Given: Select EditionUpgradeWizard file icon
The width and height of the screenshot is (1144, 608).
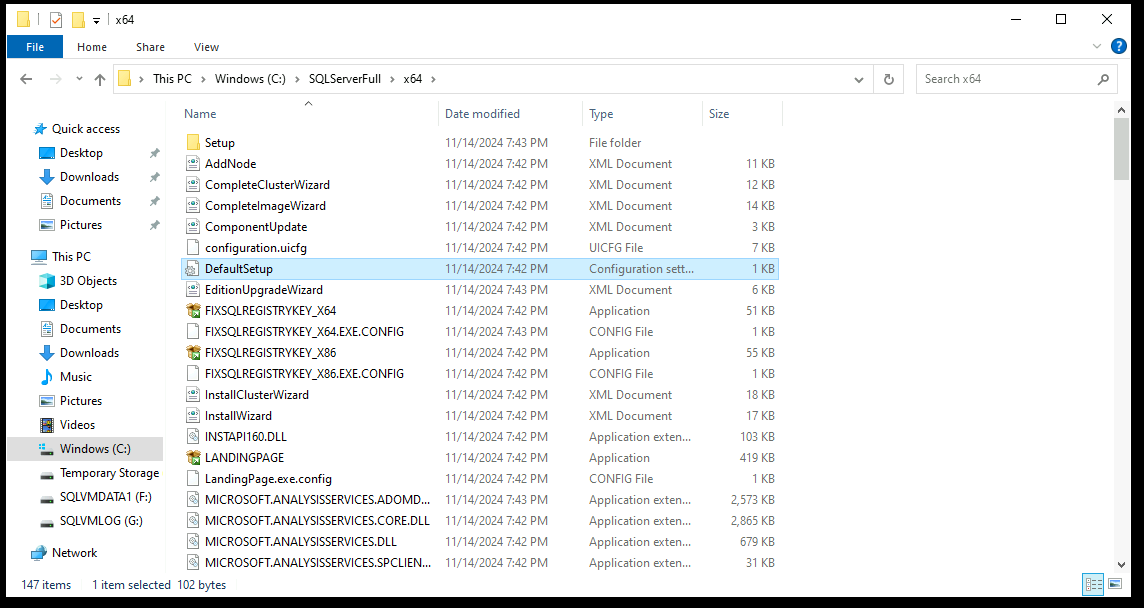Looking at the screenshot, I should [193, 290].
